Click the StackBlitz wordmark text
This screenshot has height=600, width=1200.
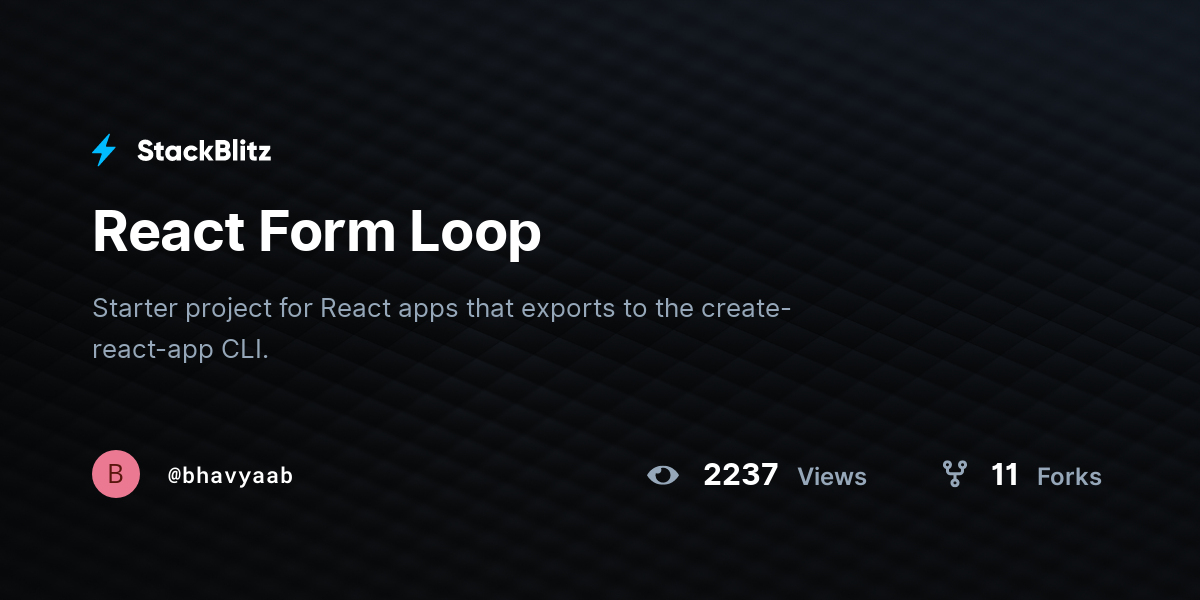[204, 151]
